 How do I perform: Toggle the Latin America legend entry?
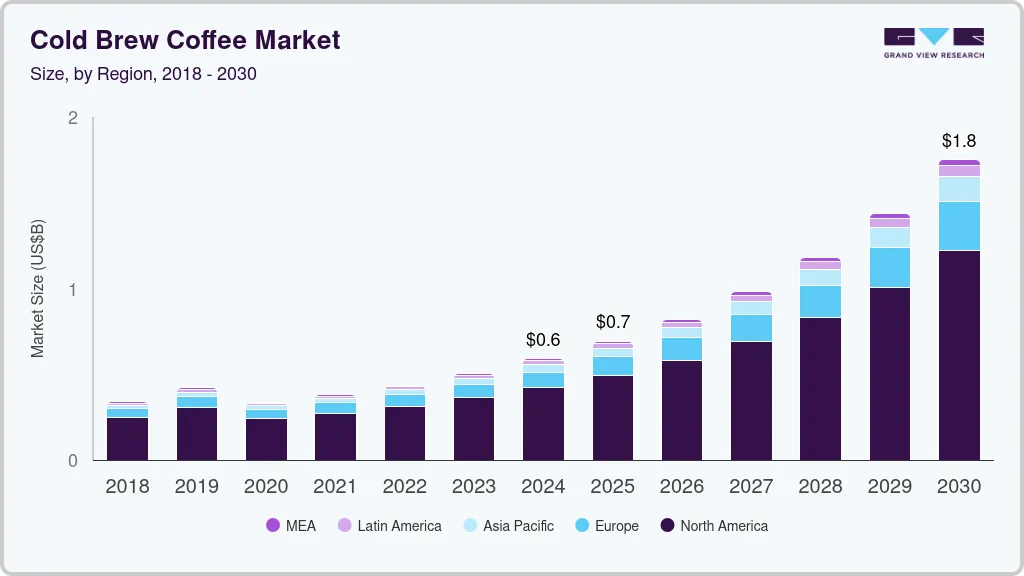click(345, 525)
